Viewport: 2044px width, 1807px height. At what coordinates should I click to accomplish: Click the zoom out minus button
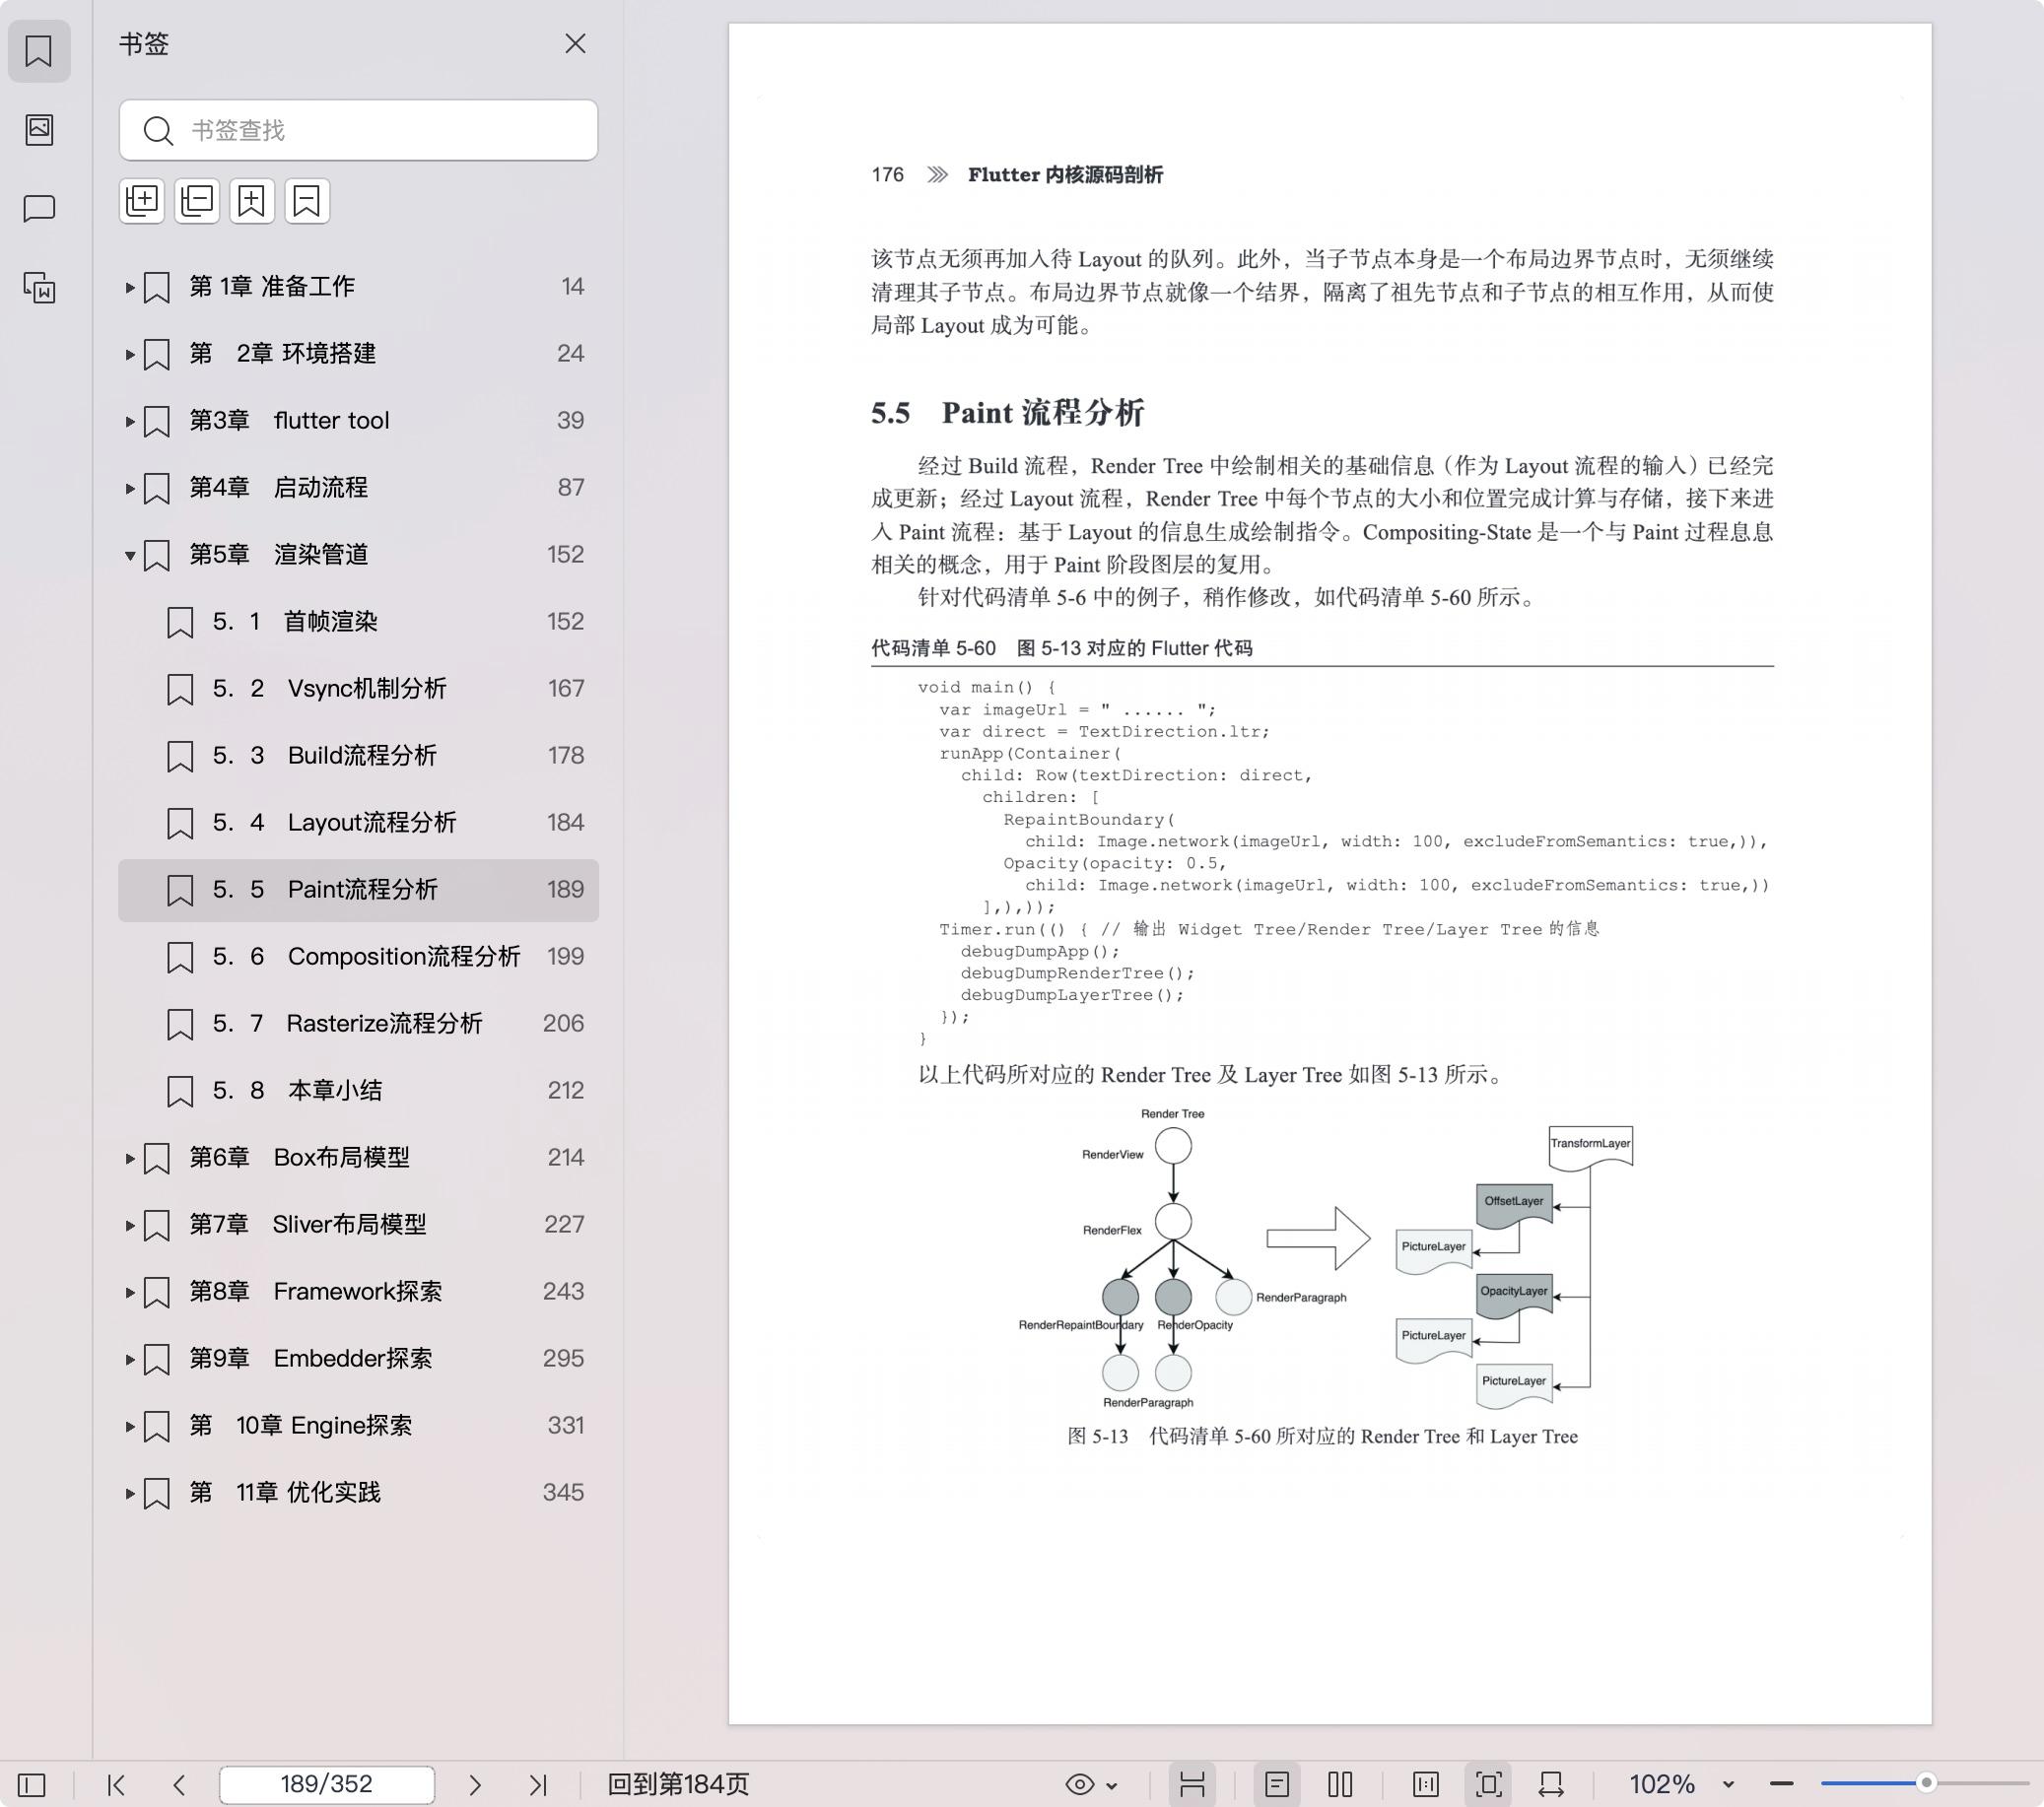tap(1781, 1784)
